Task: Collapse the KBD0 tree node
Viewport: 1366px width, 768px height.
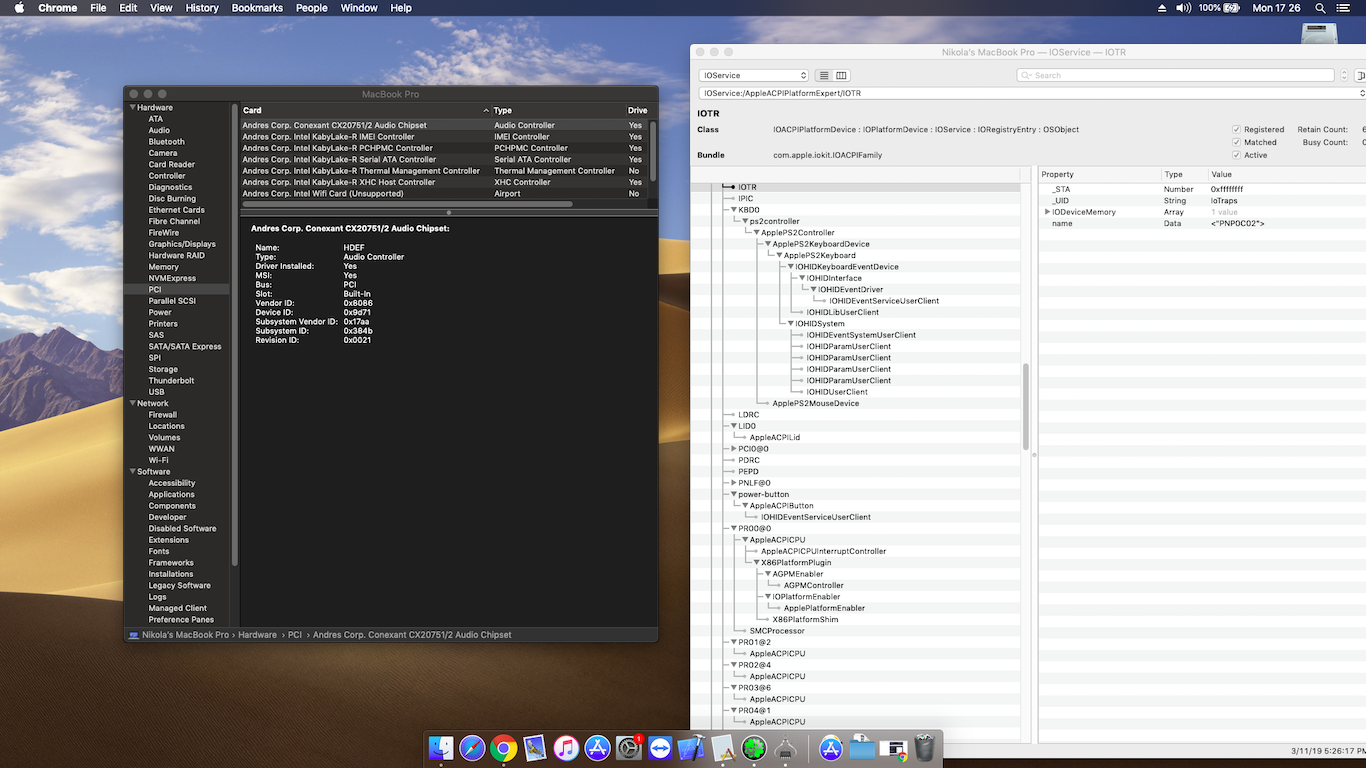Action: click(x=733, y=210)
